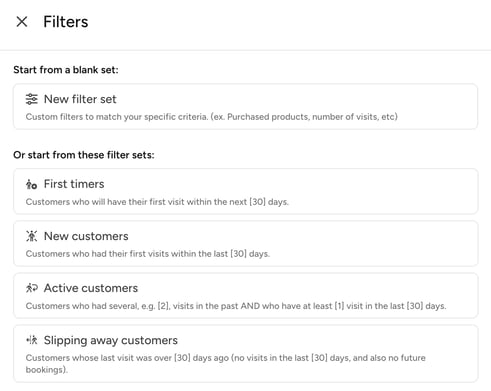Click the custom filters description text

(x=212, y=117)
